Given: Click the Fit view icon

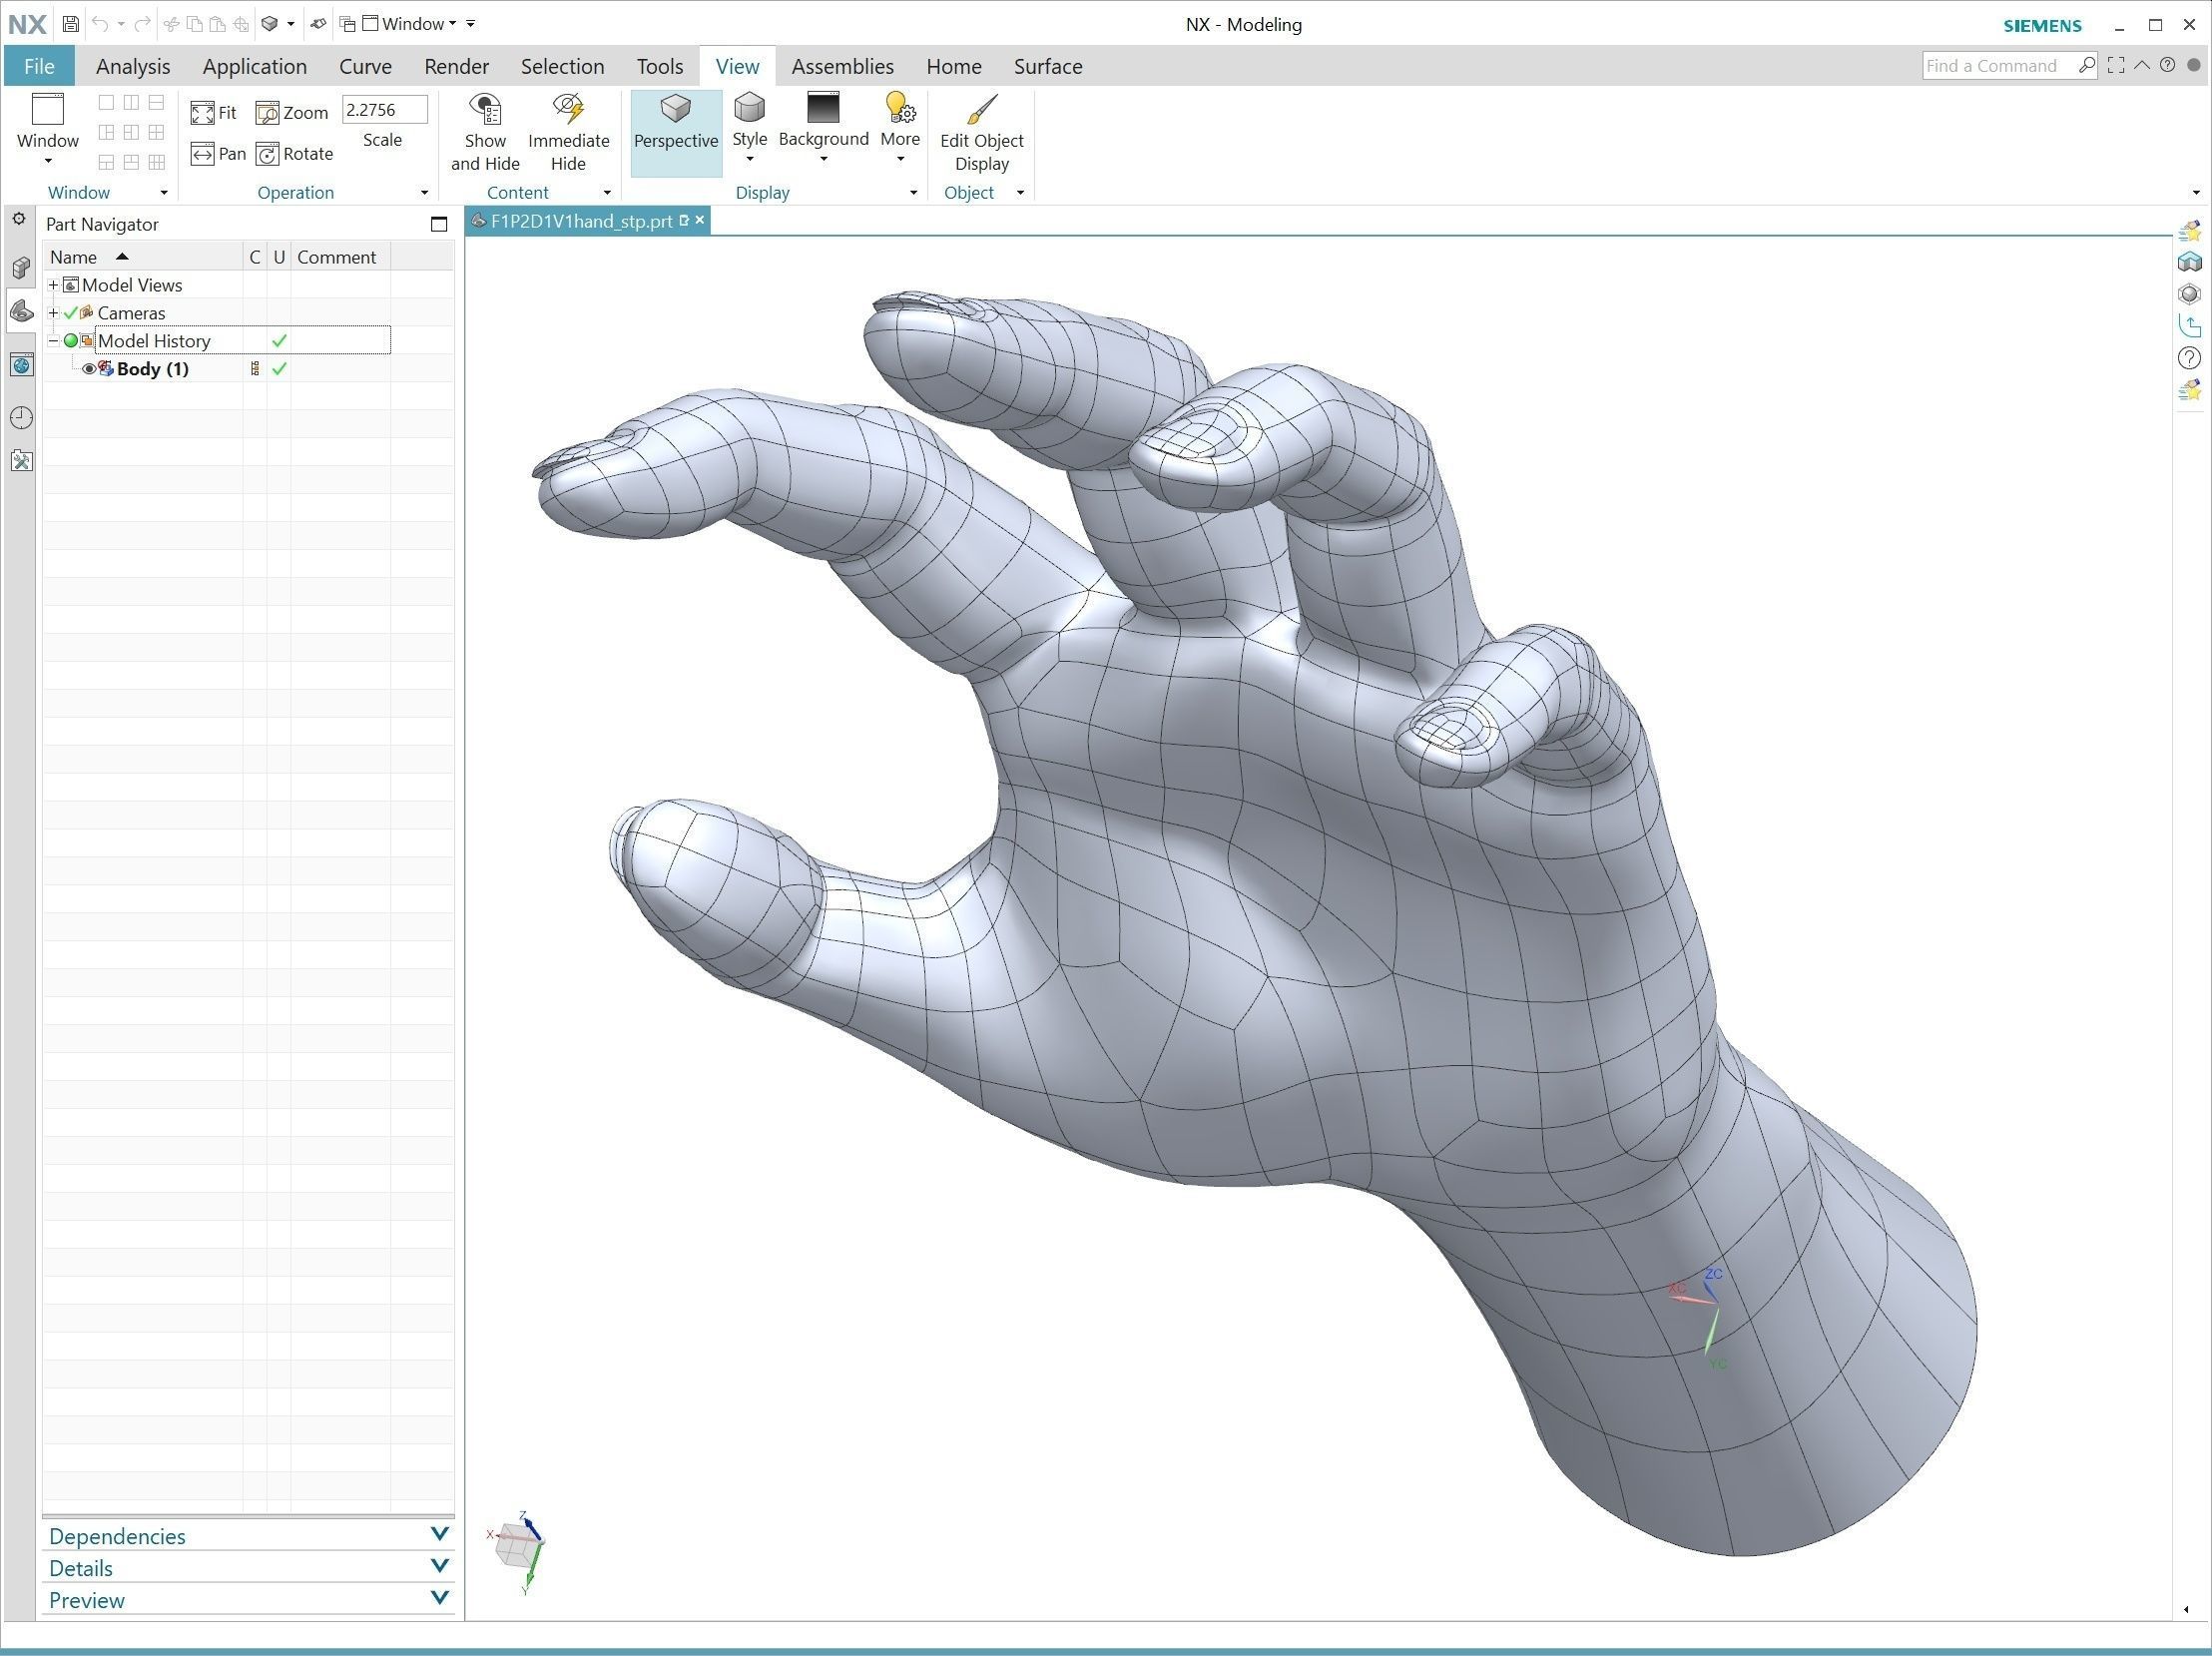Looking at the screenshot, I should point(202,113).
